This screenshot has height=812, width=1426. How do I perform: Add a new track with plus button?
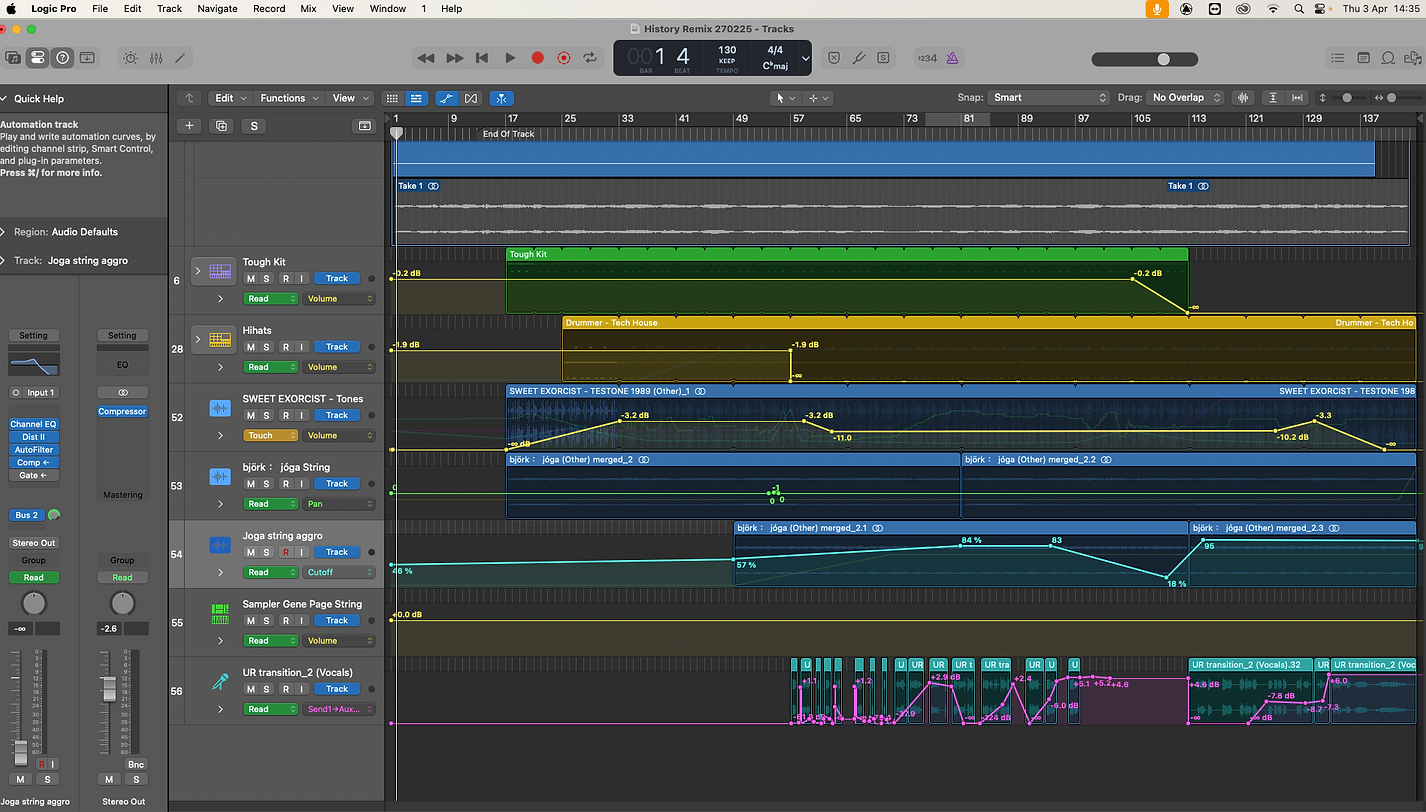coord(190,126)
